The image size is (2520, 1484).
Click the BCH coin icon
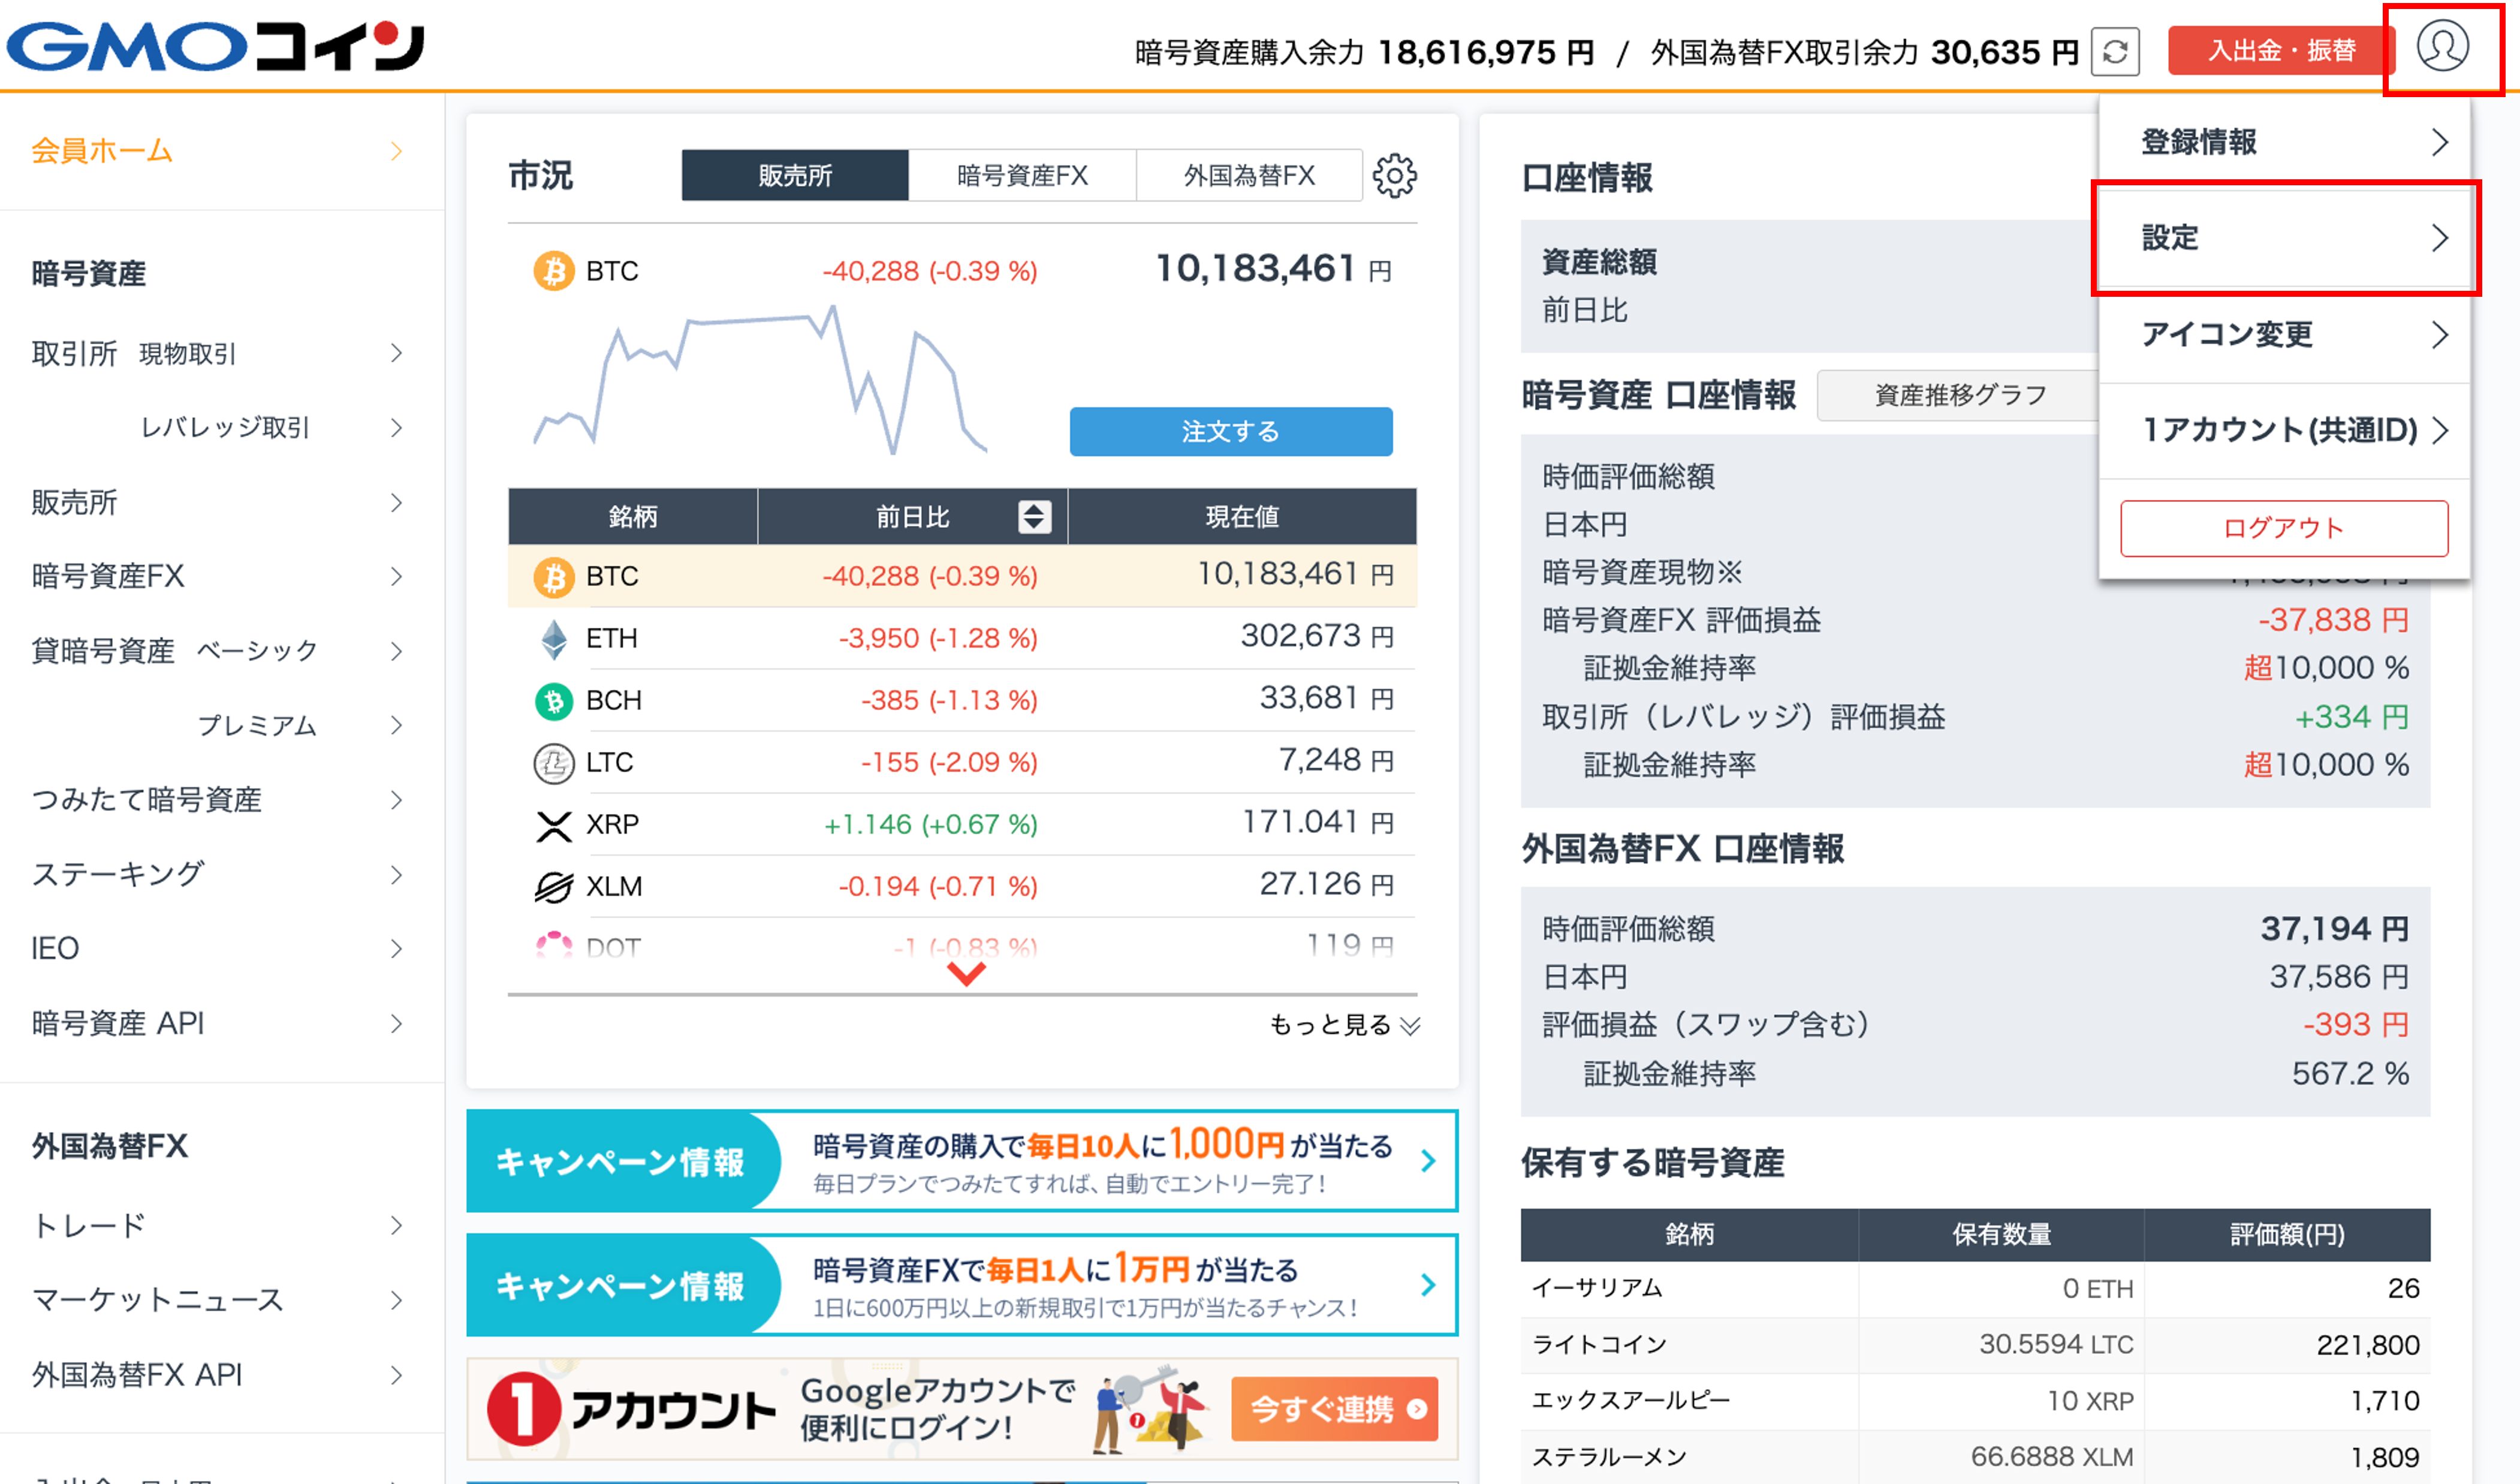(x=554, y=701)
